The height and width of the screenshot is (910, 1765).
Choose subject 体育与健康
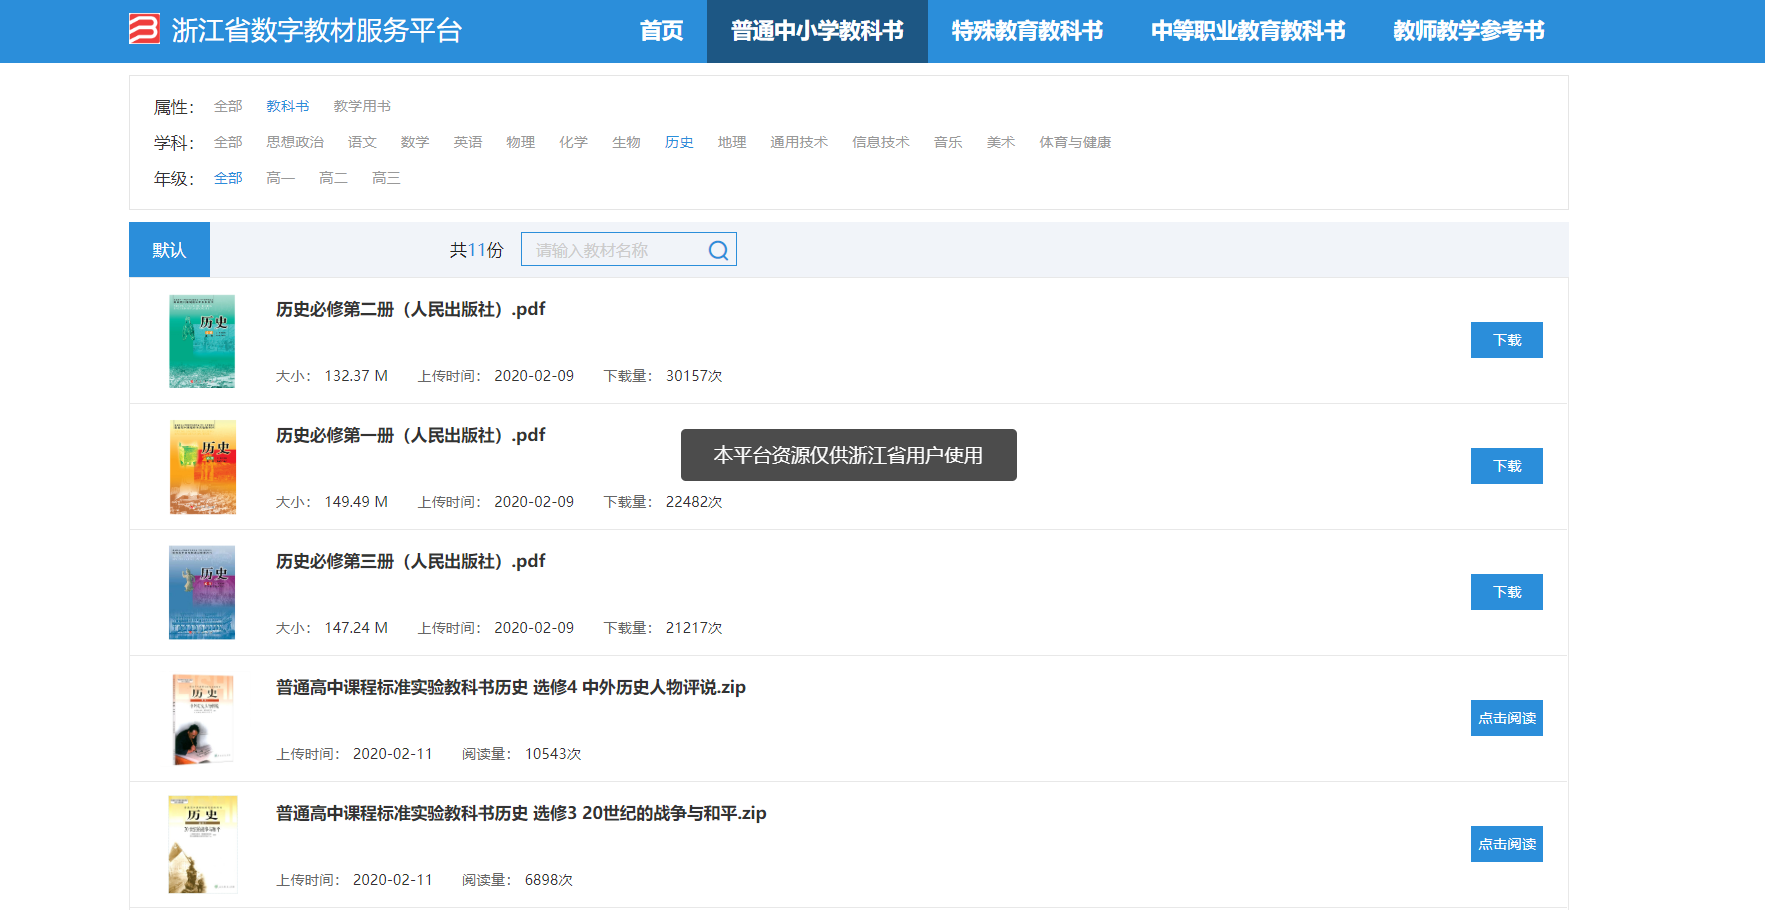1075,142
